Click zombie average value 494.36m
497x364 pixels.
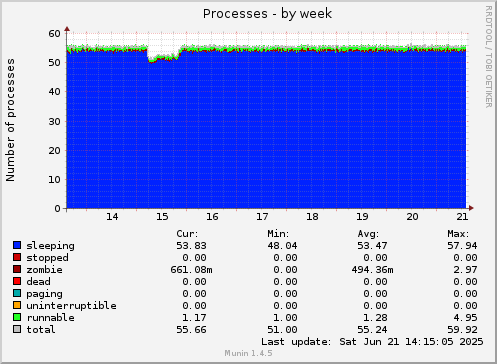(x=372, y=270)
